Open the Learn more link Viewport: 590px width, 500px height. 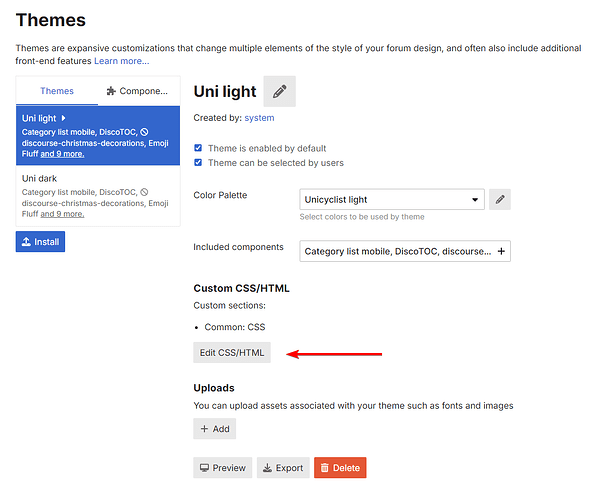click(122, 61)
